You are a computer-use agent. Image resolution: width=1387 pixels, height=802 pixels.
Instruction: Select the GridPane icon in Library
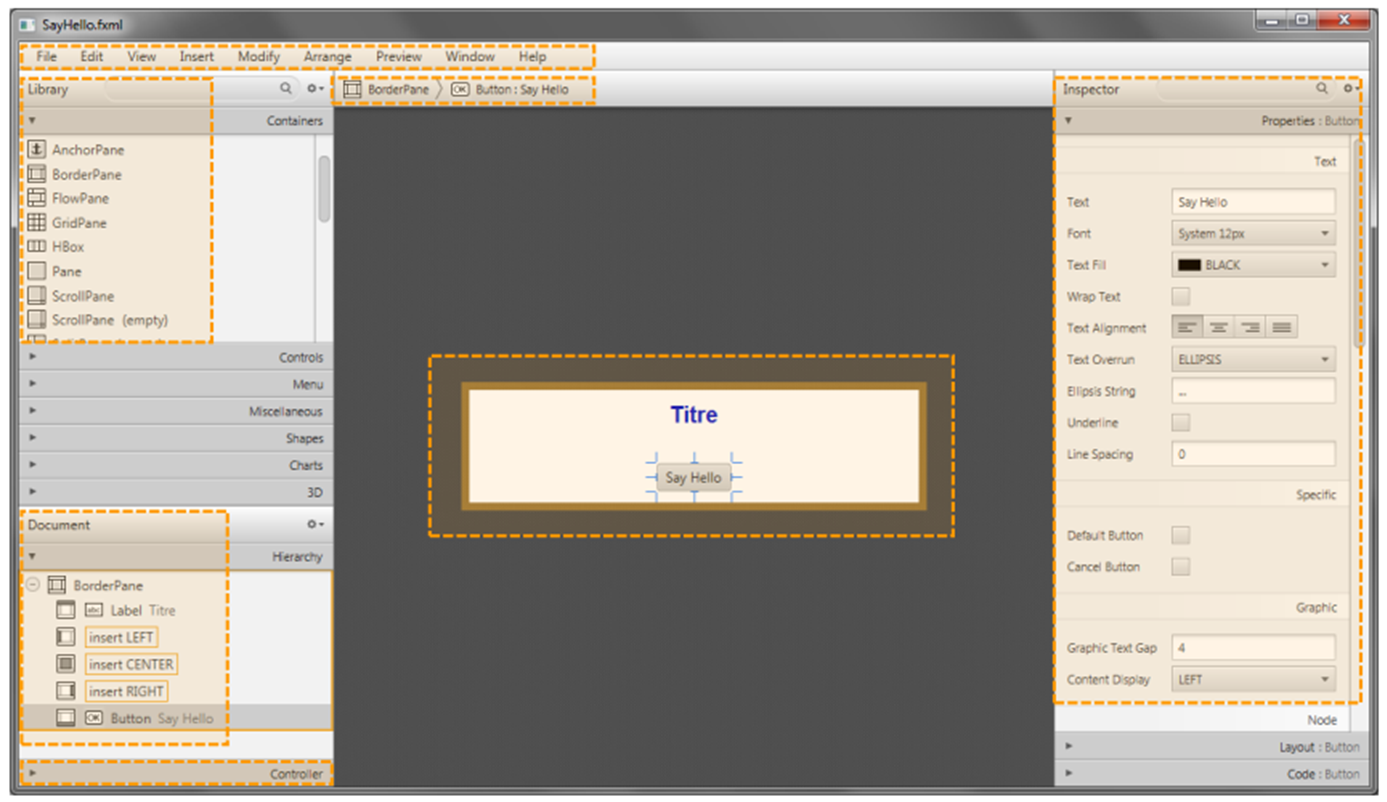(37, 222)
